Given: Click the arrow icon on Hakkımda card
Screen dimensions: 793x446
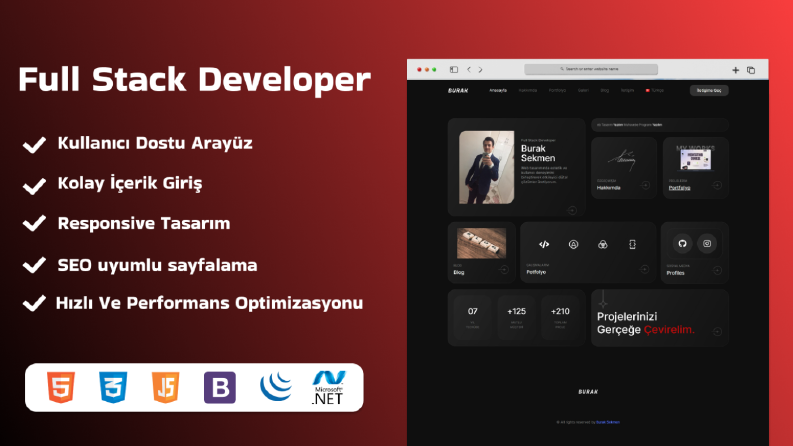Looking at the screenshot, I should [x=645, y=185].
